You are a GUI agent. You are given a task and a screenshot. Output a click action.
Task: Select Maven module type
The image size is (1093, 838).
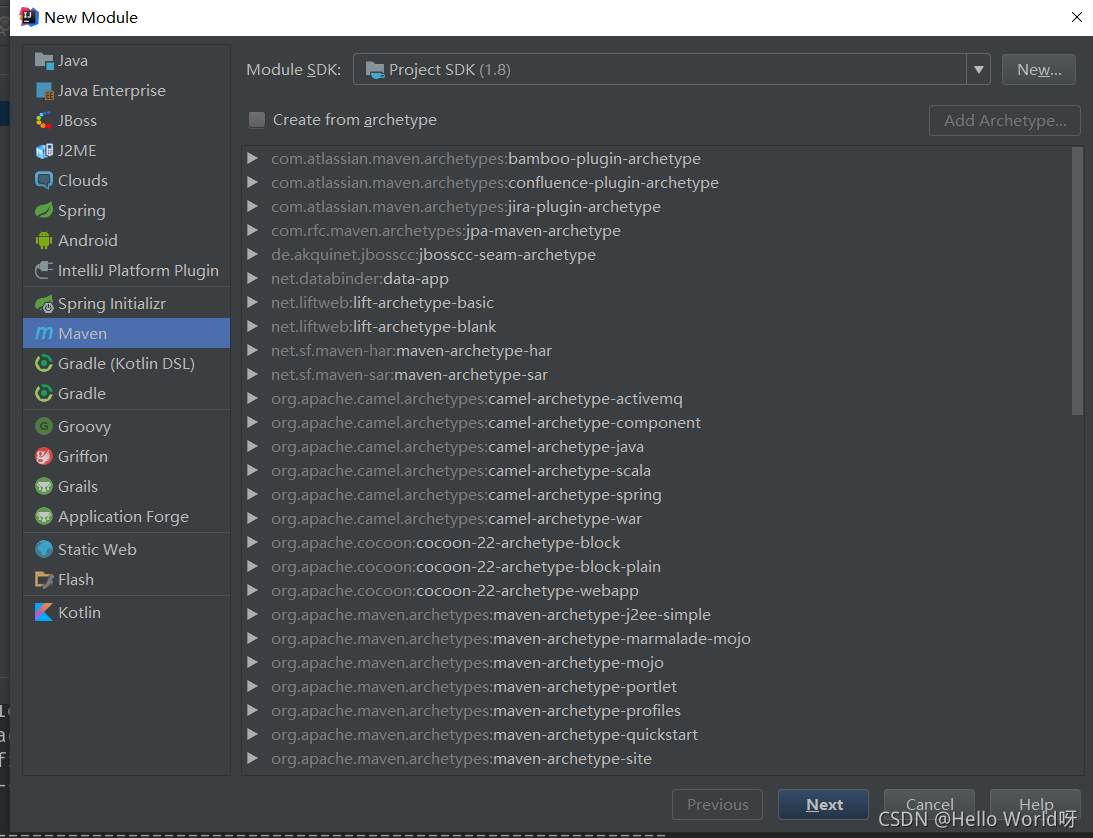(126, 333)
